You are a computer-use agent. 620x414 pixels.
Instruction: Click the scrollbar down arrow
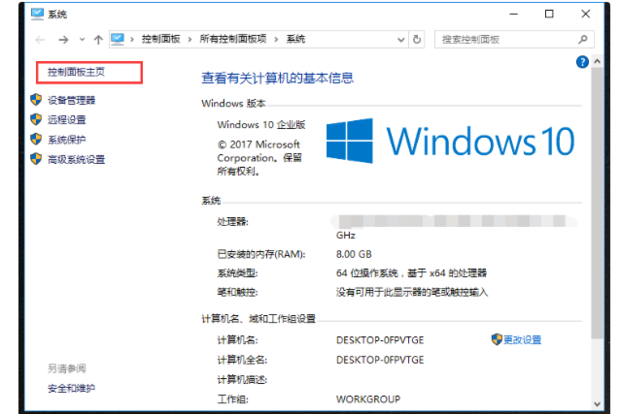597,404
